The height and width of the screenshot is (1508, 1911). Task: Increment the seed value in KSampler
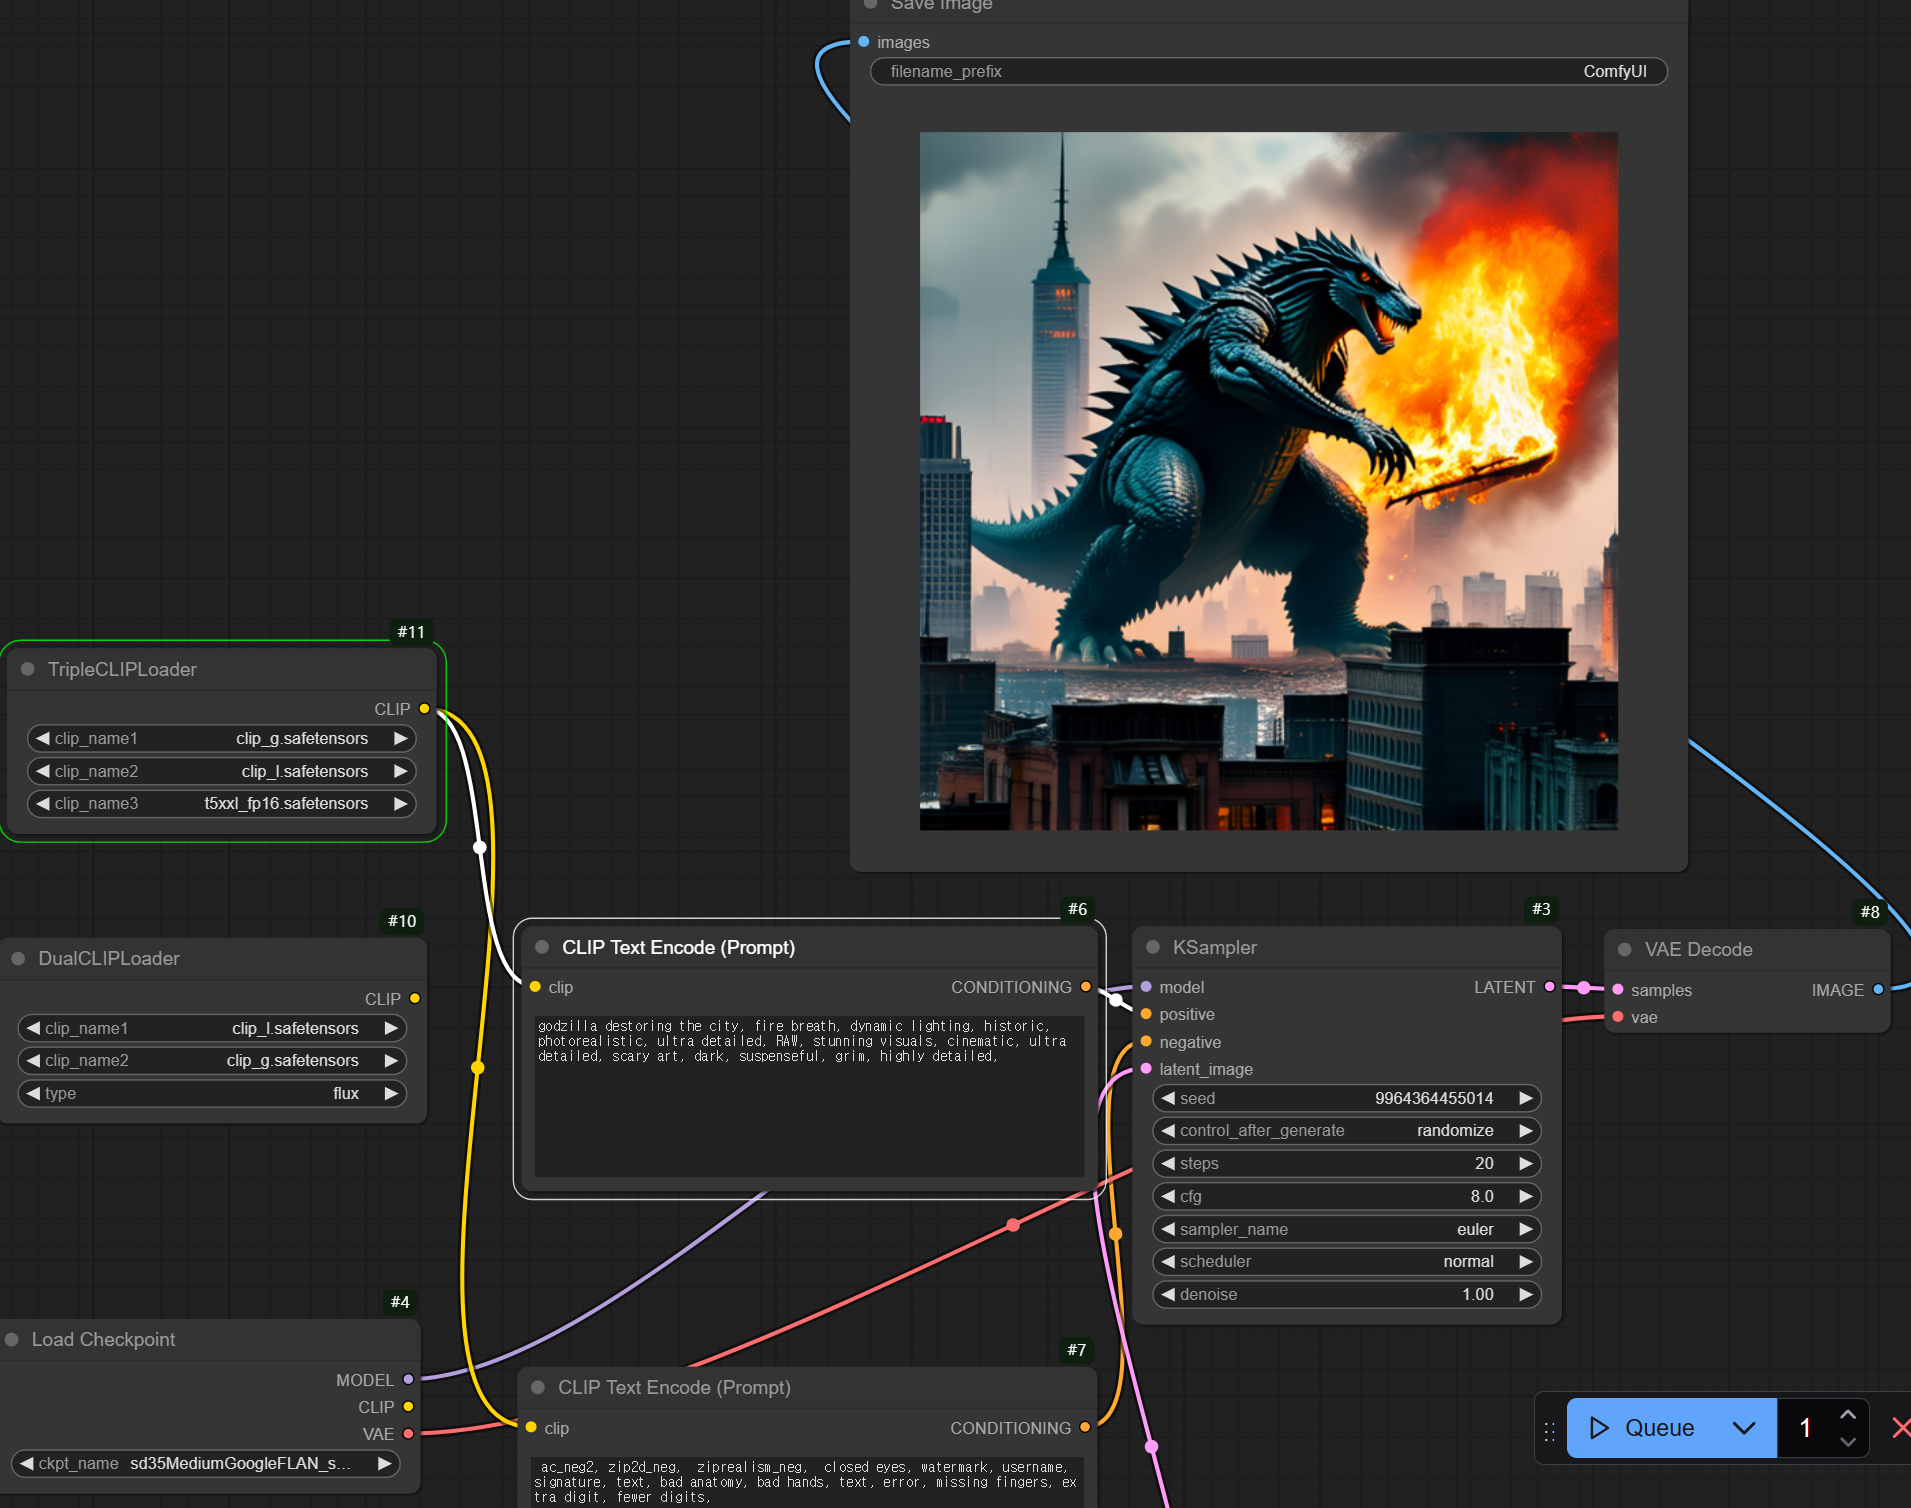(1525, 1098)
